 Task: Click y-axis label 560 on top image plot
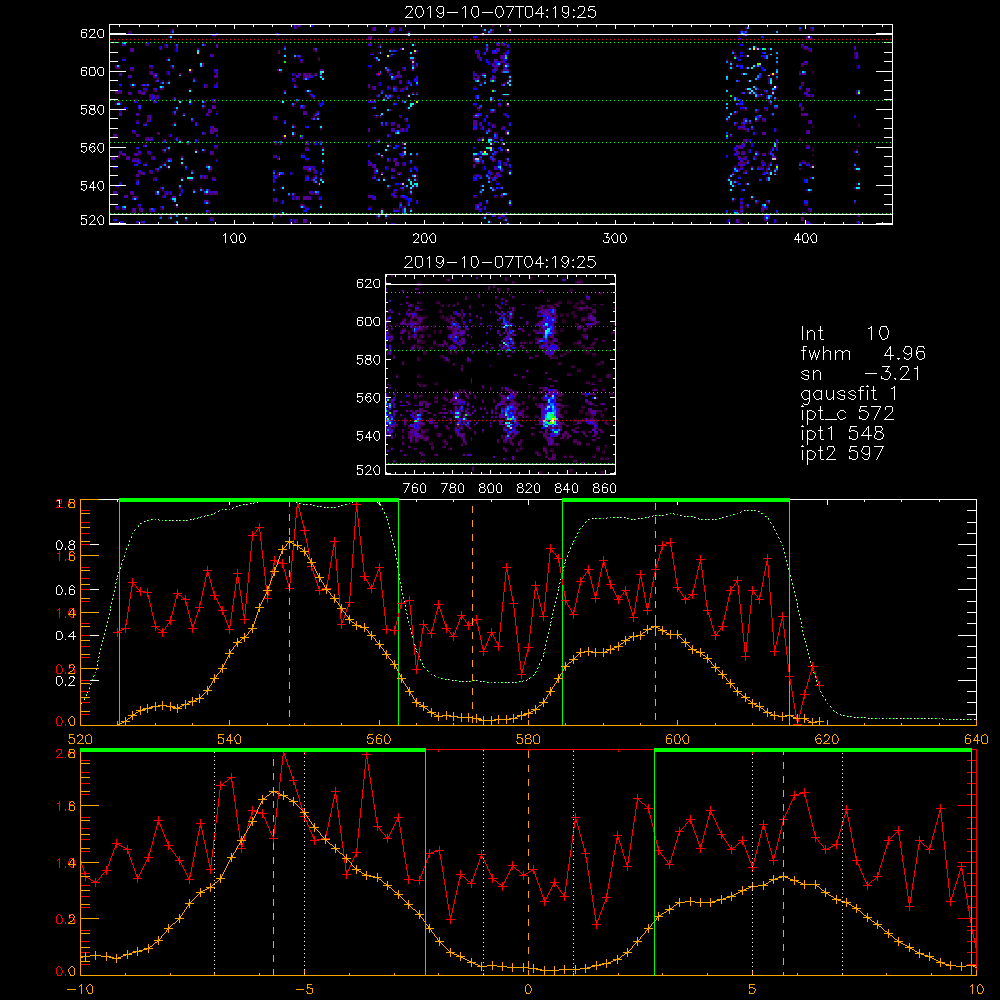tap(92, 148)
